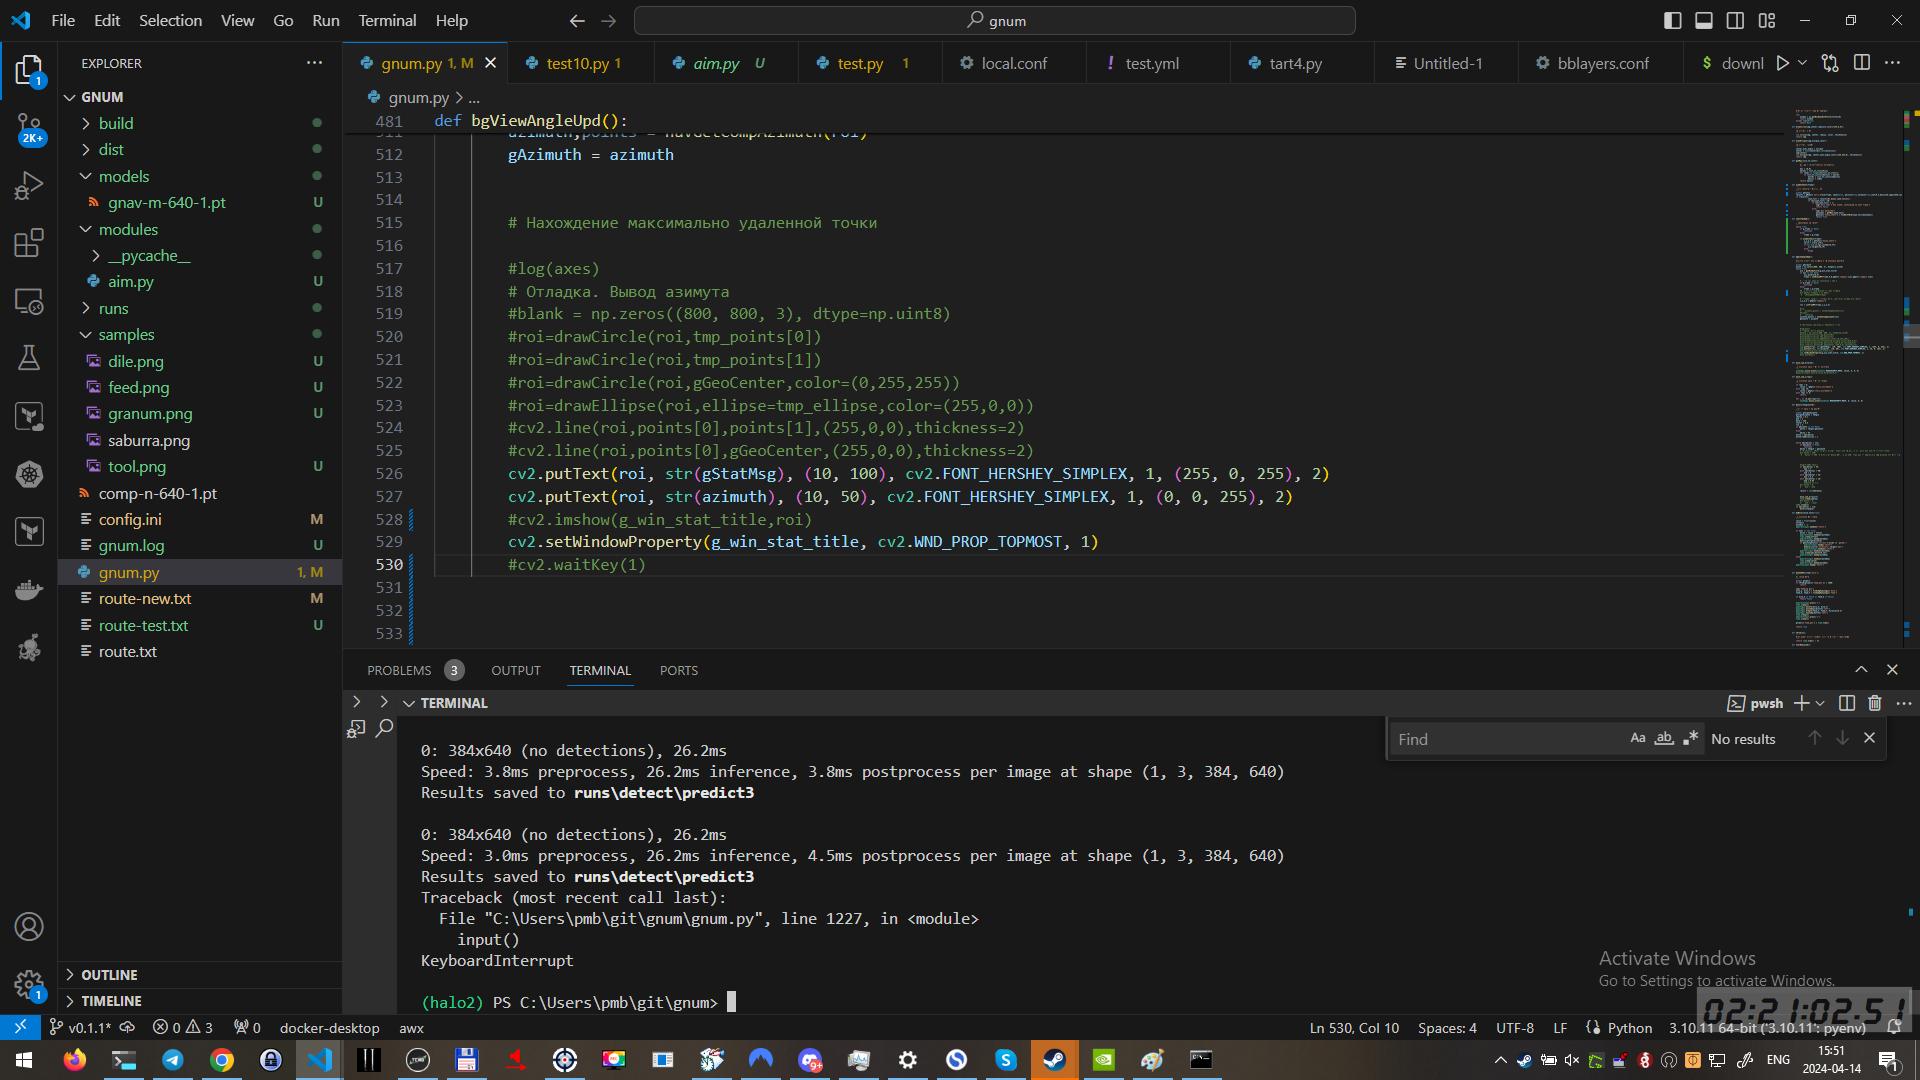Open the Terminal menu
1920x1080 pixels.
pos(387,20)
